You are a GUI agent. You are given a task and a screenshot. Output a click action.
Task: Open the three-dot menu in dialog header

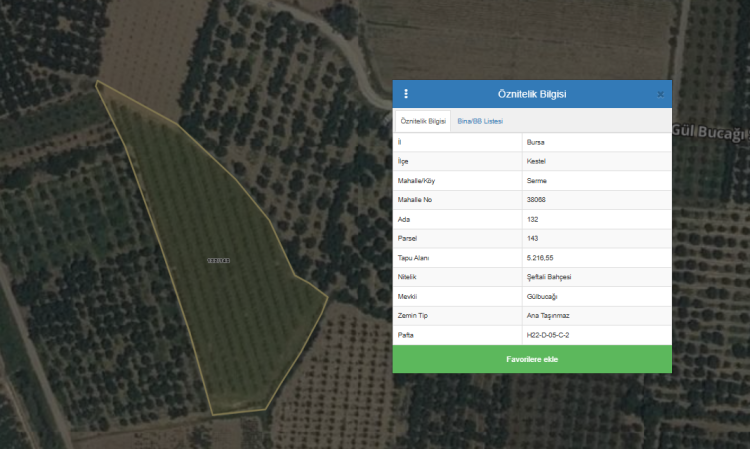406,94
